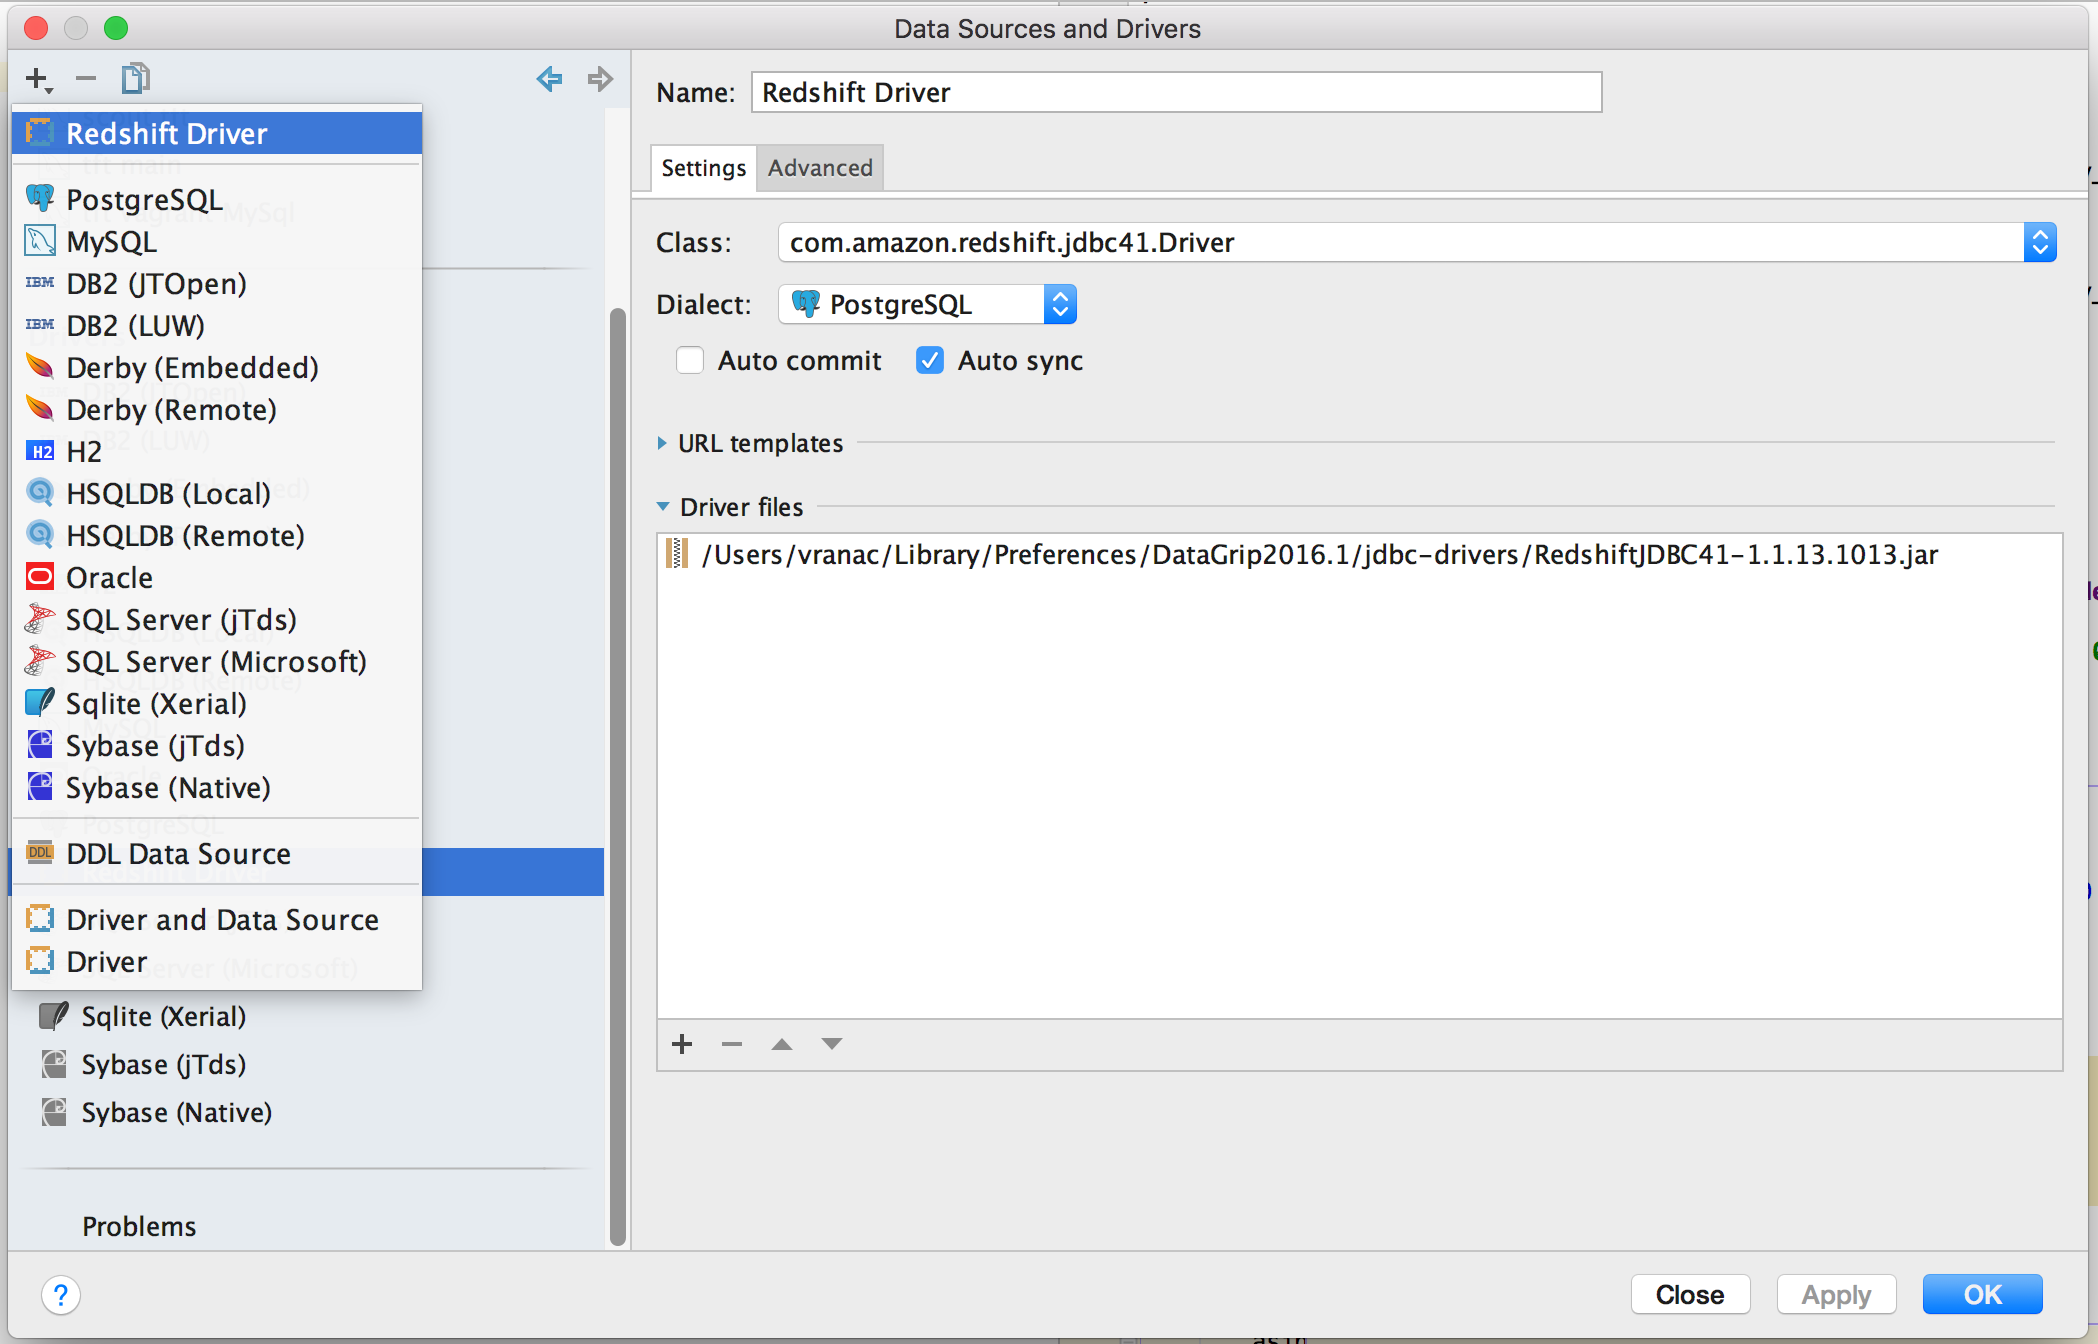Choose Sybase (Native) in popup menu
This screenshot has width=2098, height=1344.
pos(217,788)
